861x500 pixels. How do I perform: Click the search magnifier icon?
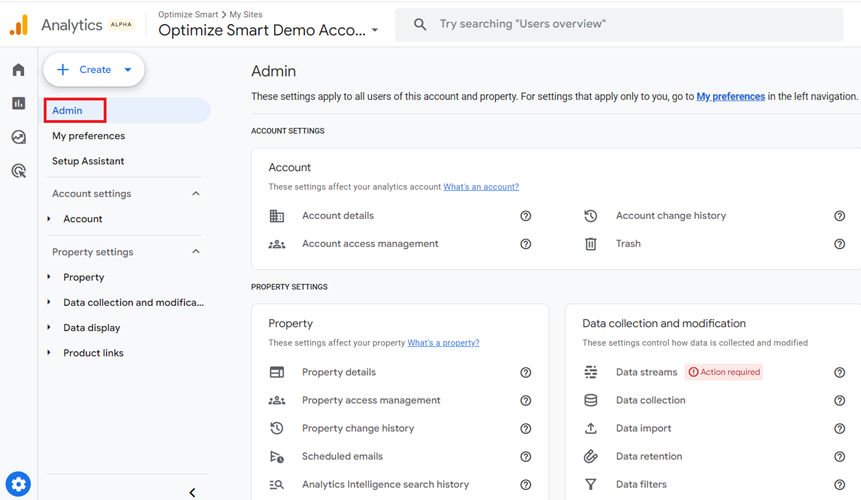[420, 24]
